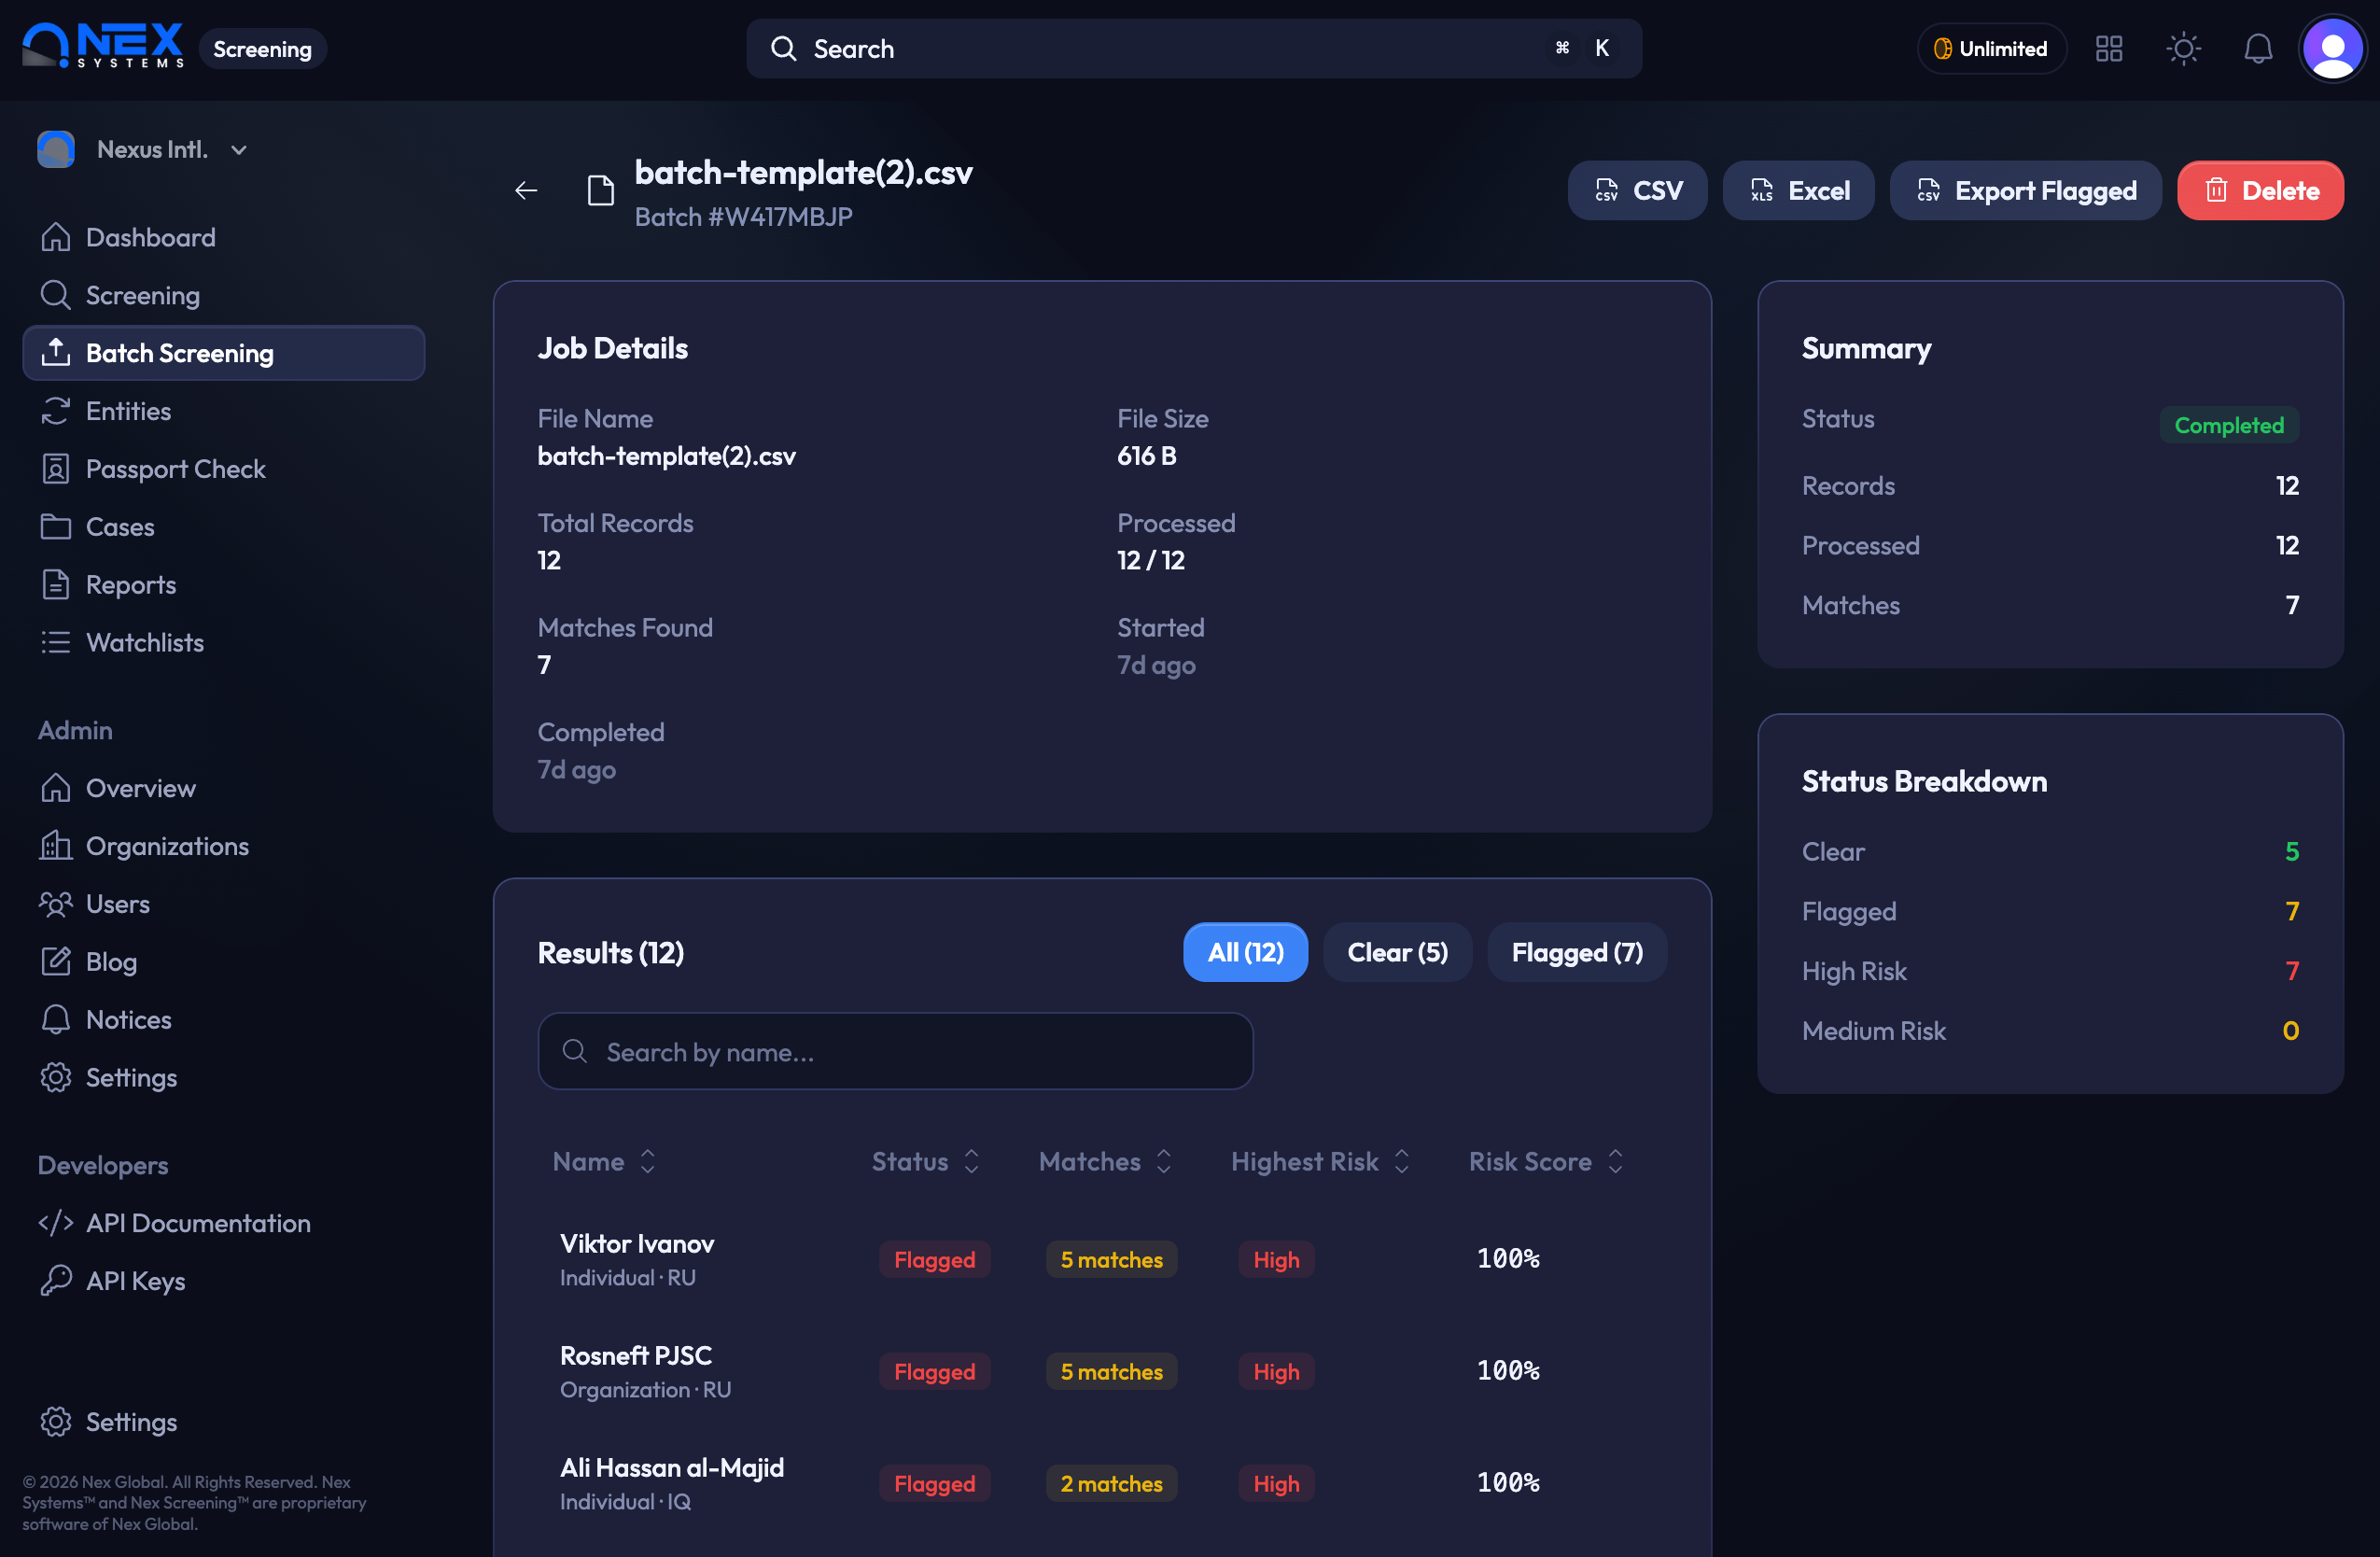Click the Notices bell icon in sidebar
The width and height of the screenshot is (2380, 1557).
[x=56, y=1020]
